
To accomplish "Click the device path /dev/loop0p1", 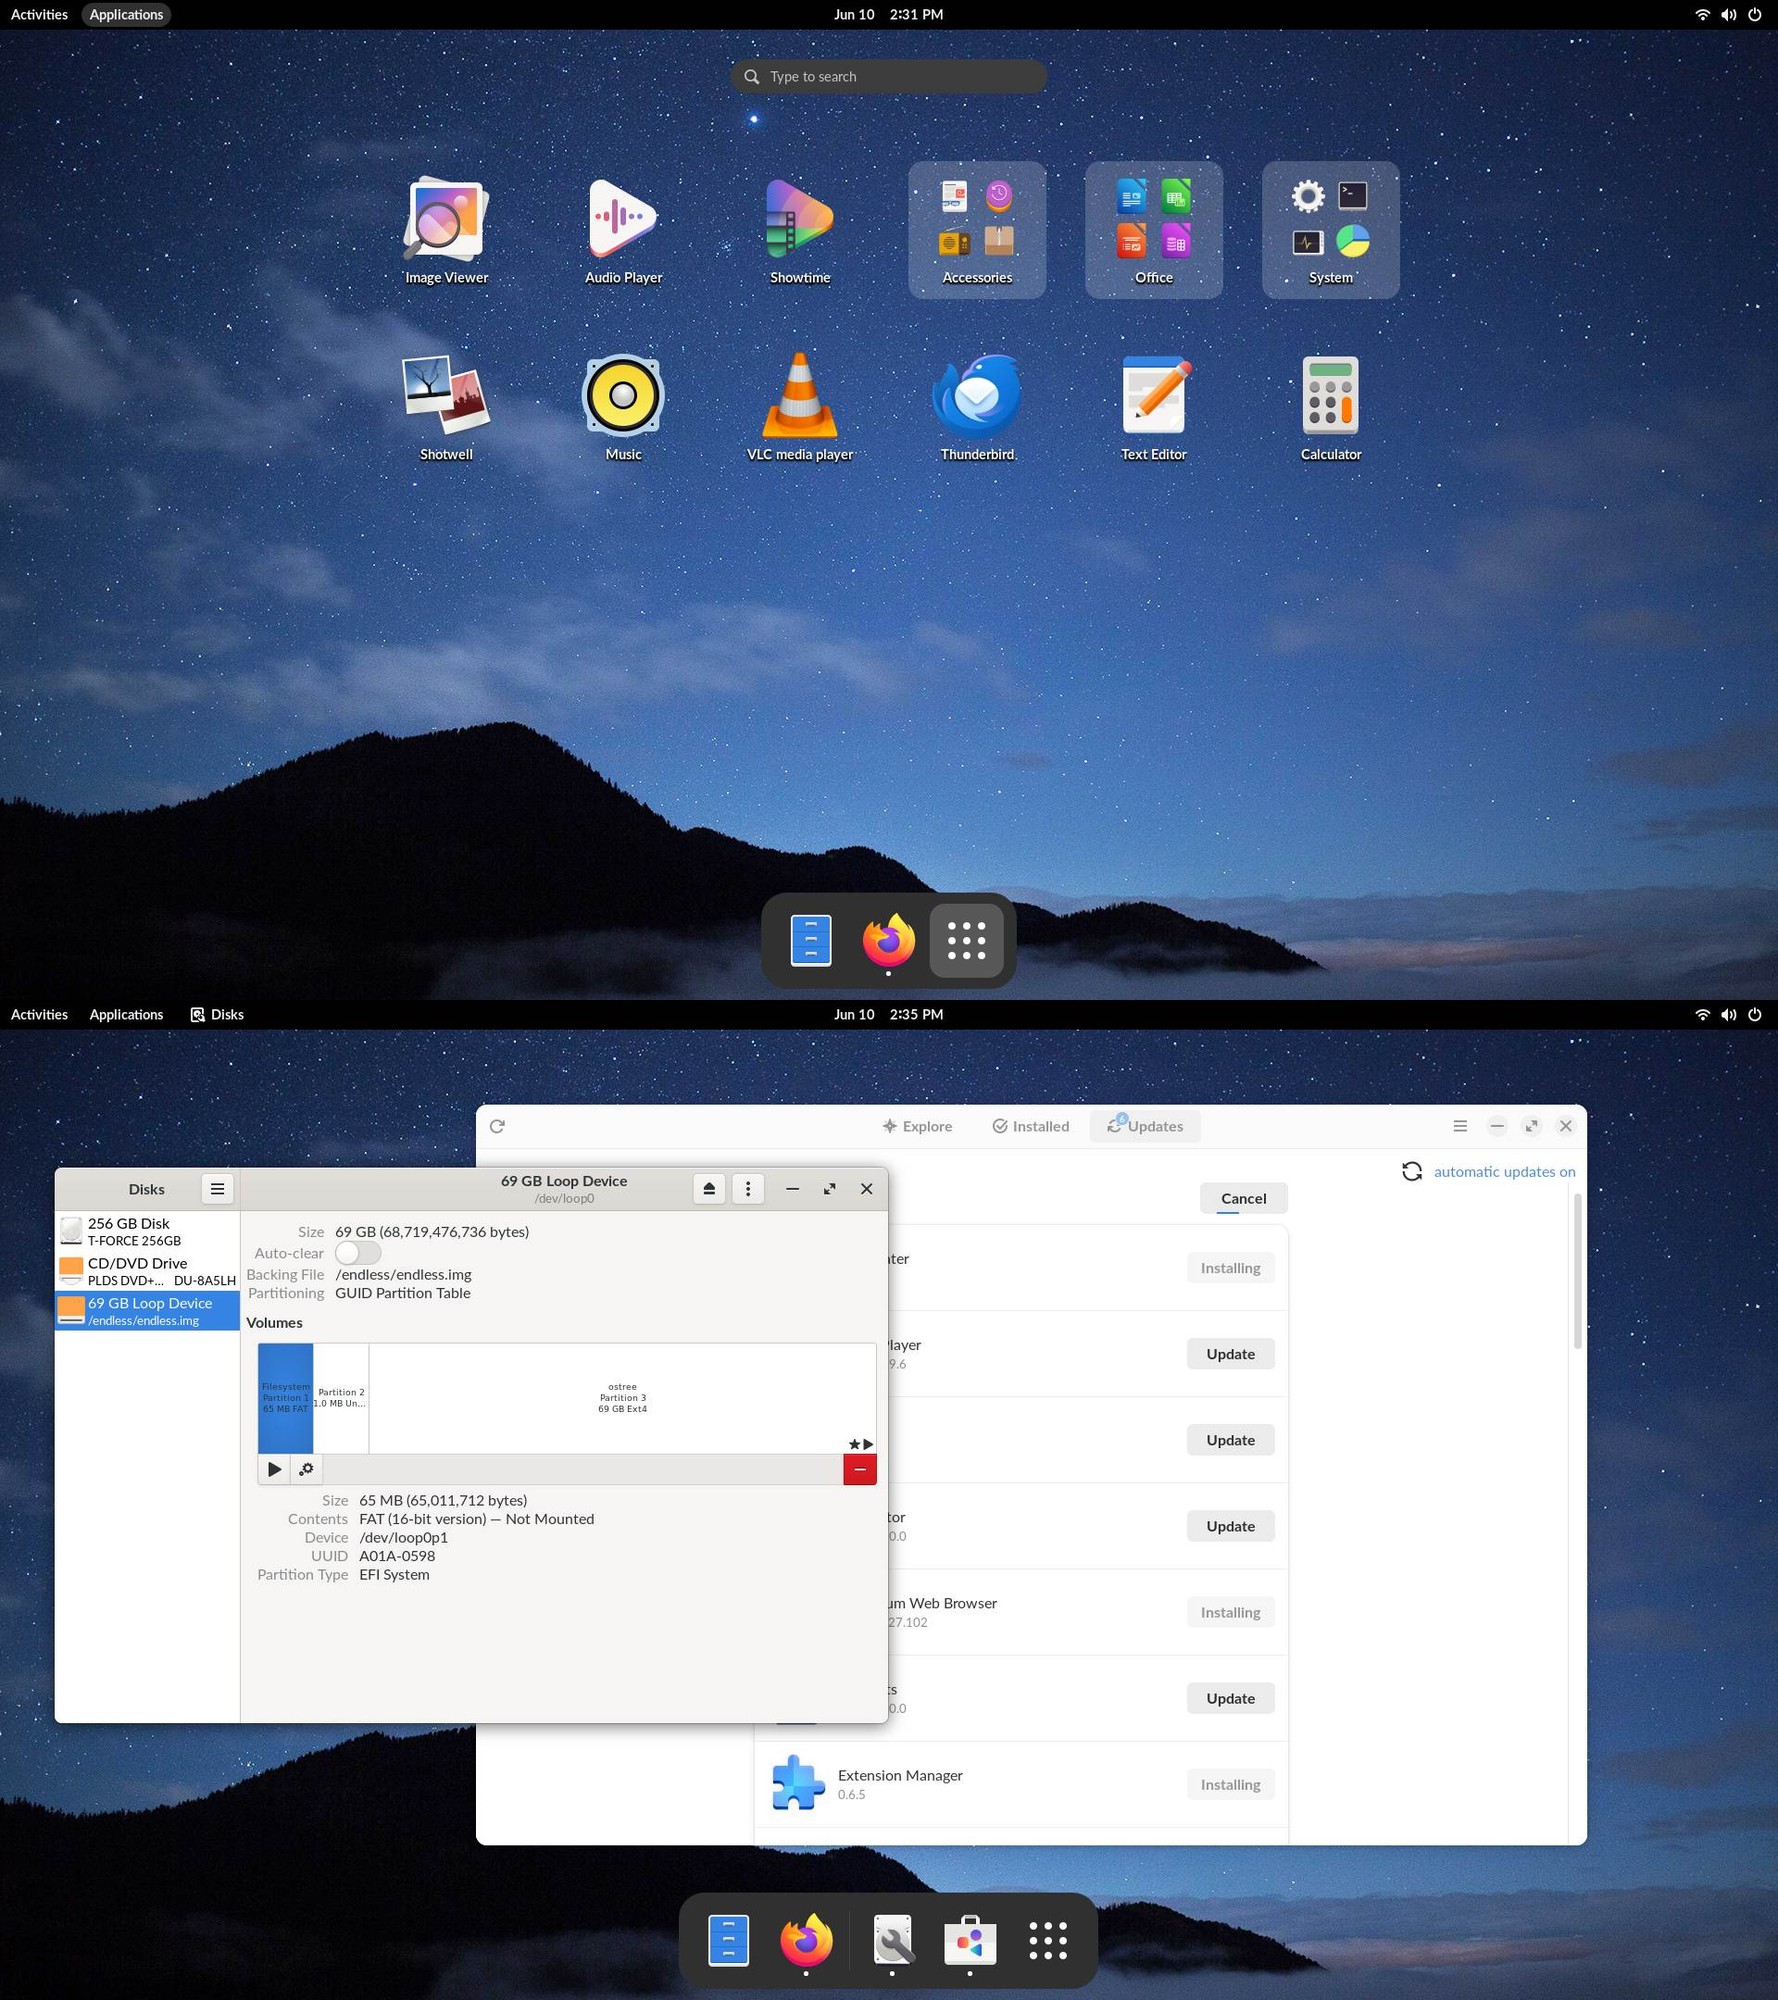I will (403, 1537).
